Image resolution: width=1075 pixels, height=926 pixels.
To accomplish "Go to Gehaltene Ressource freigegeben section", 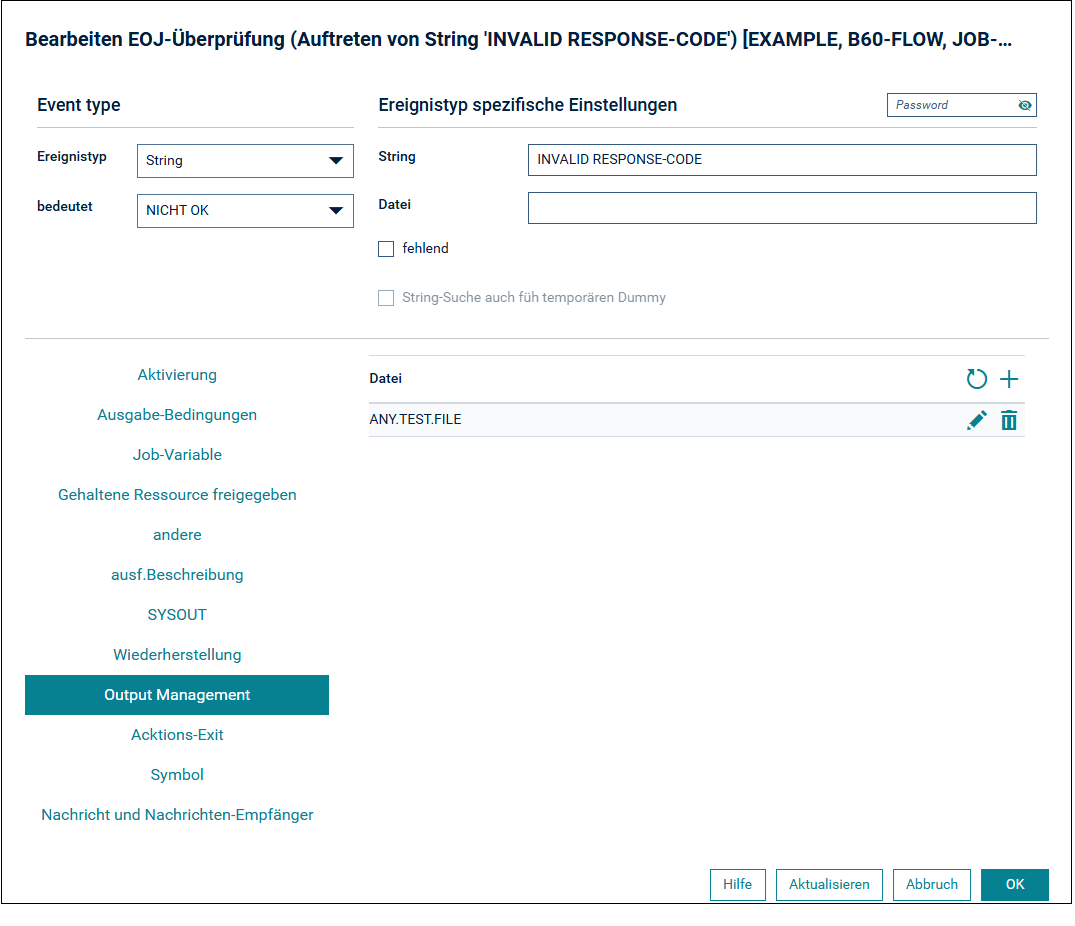I will (x=177, y=495).
